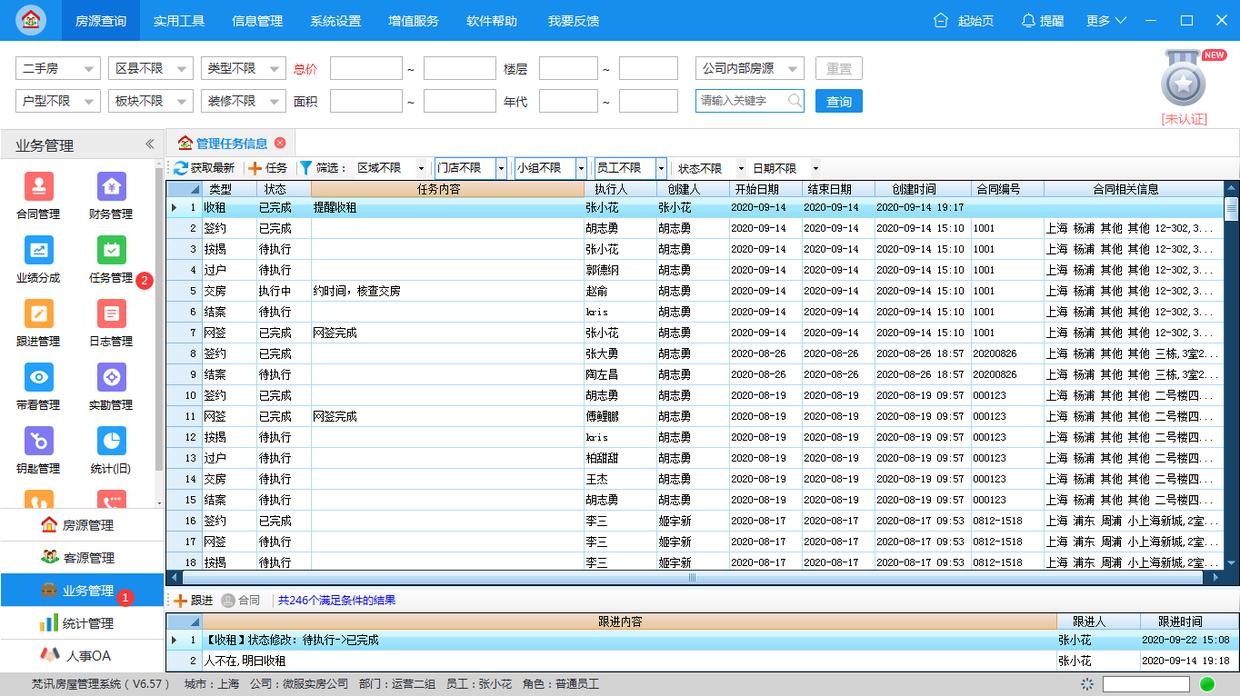The image size is (1240, 696).
Task: Go to 起始页 home page
Action: click(x=962, y=19)
